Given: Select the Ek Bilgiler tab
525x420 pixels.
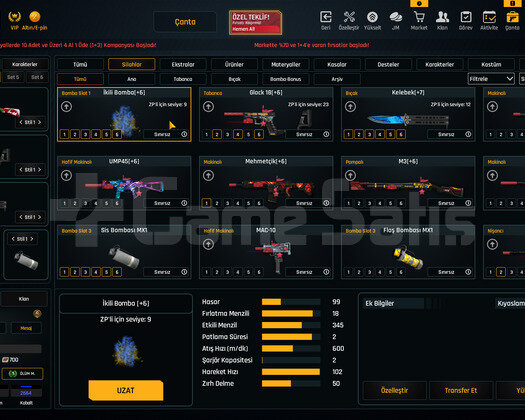Looking at the screenshot, I should 393,303.
